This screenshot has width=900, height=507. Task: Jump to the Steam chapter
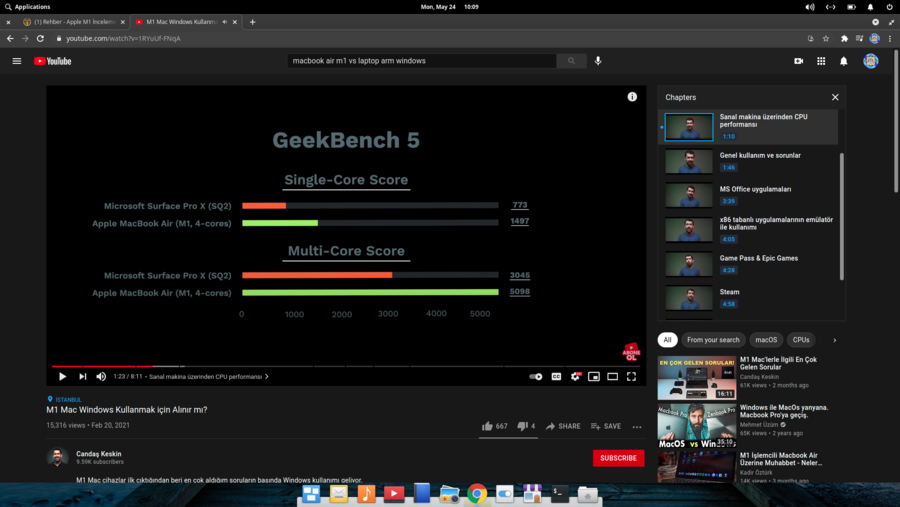(x=750, y=298)
